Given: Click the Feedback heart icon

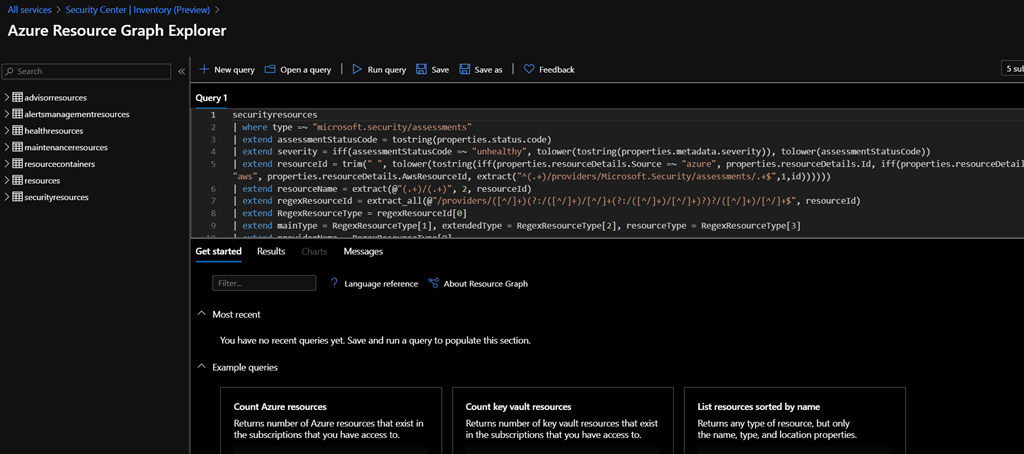Looking at the screenshot, I should point(529,70).
